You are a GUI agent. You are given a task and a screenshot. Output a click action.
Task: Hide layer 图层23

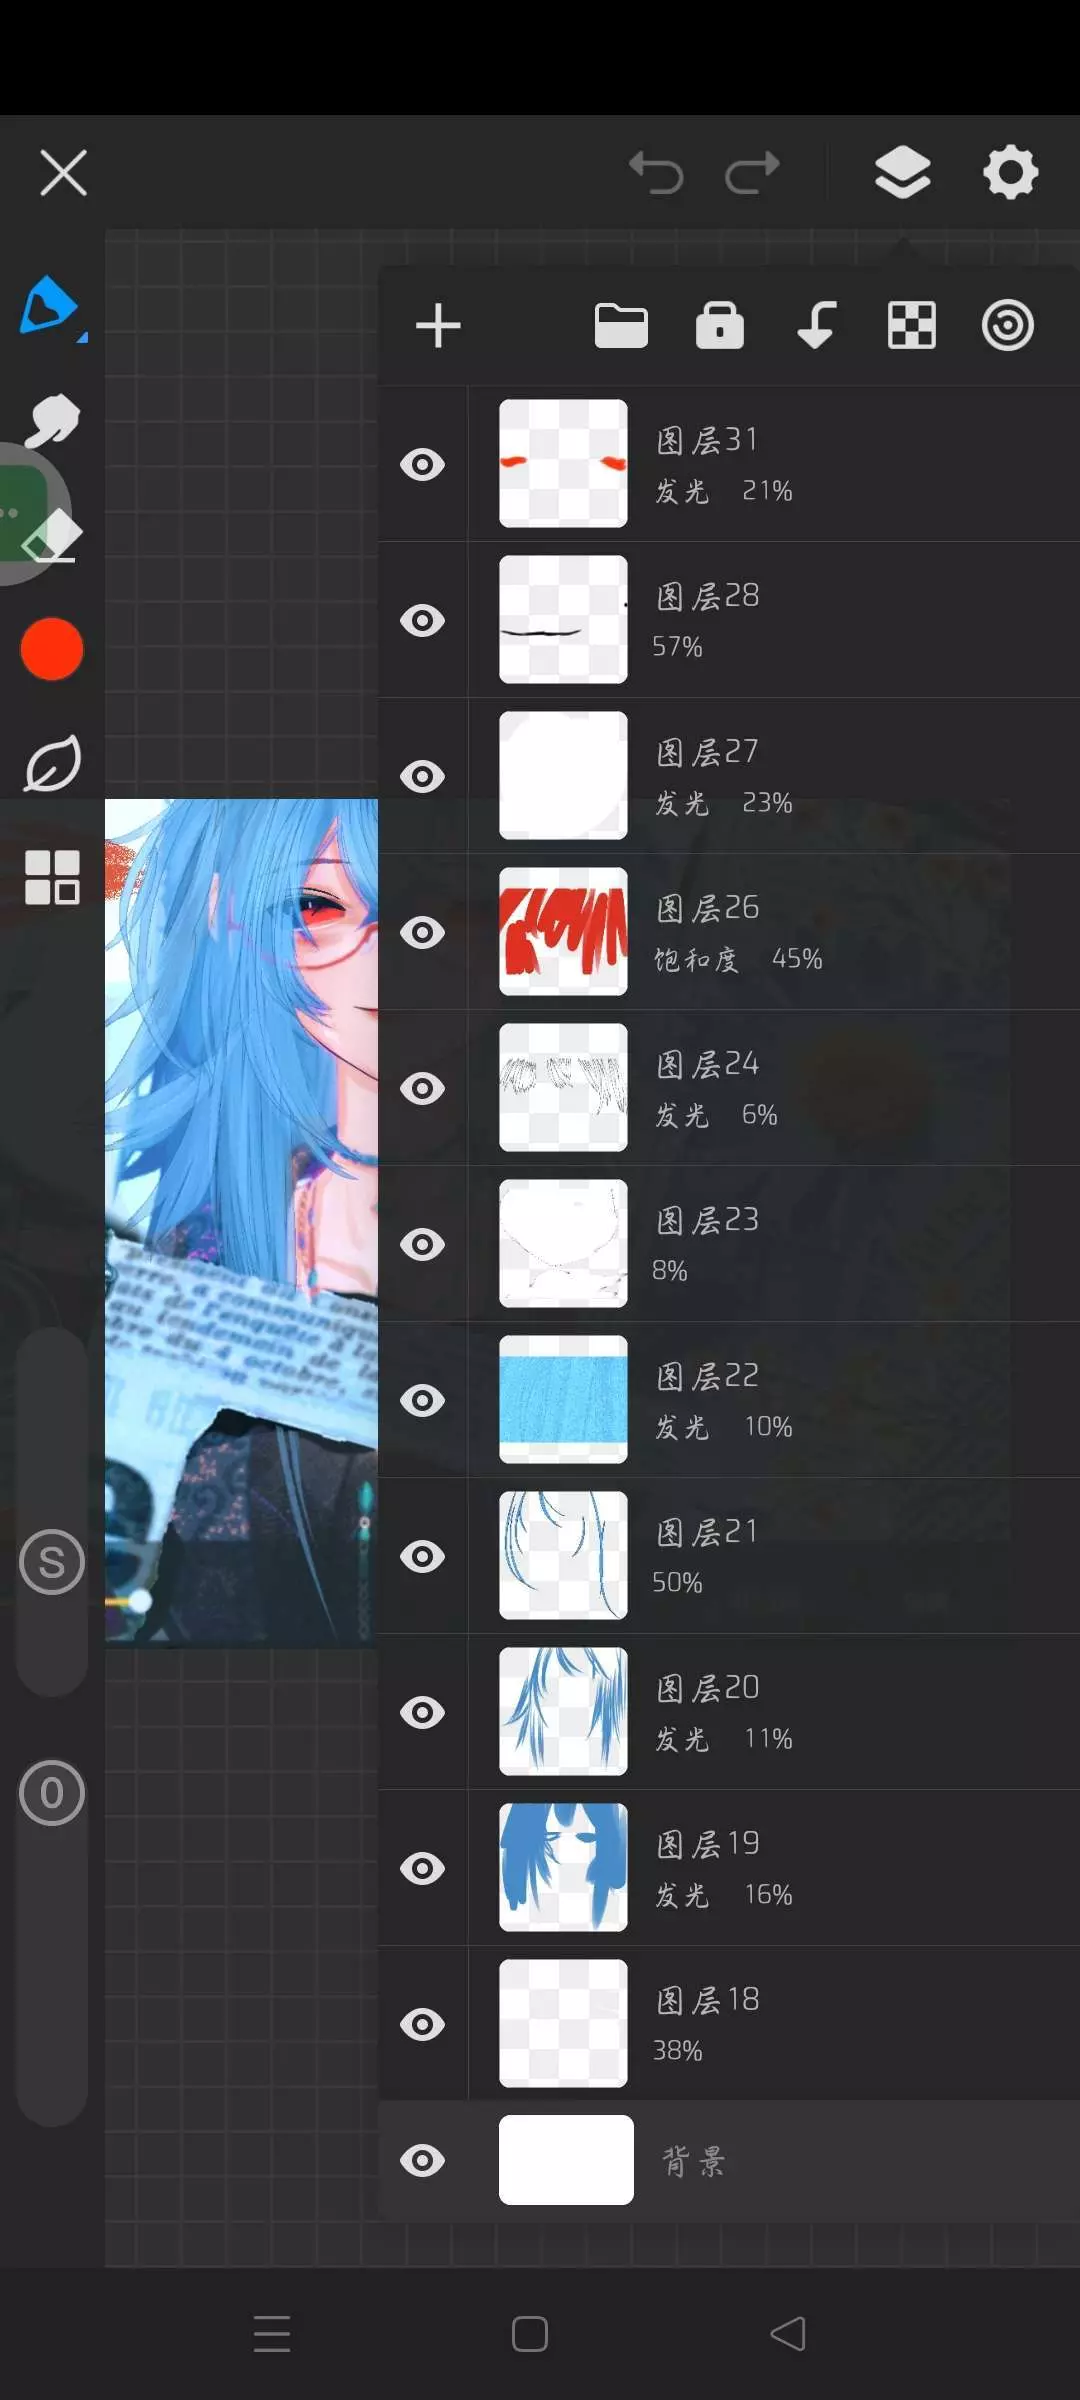click(423, 1245)
